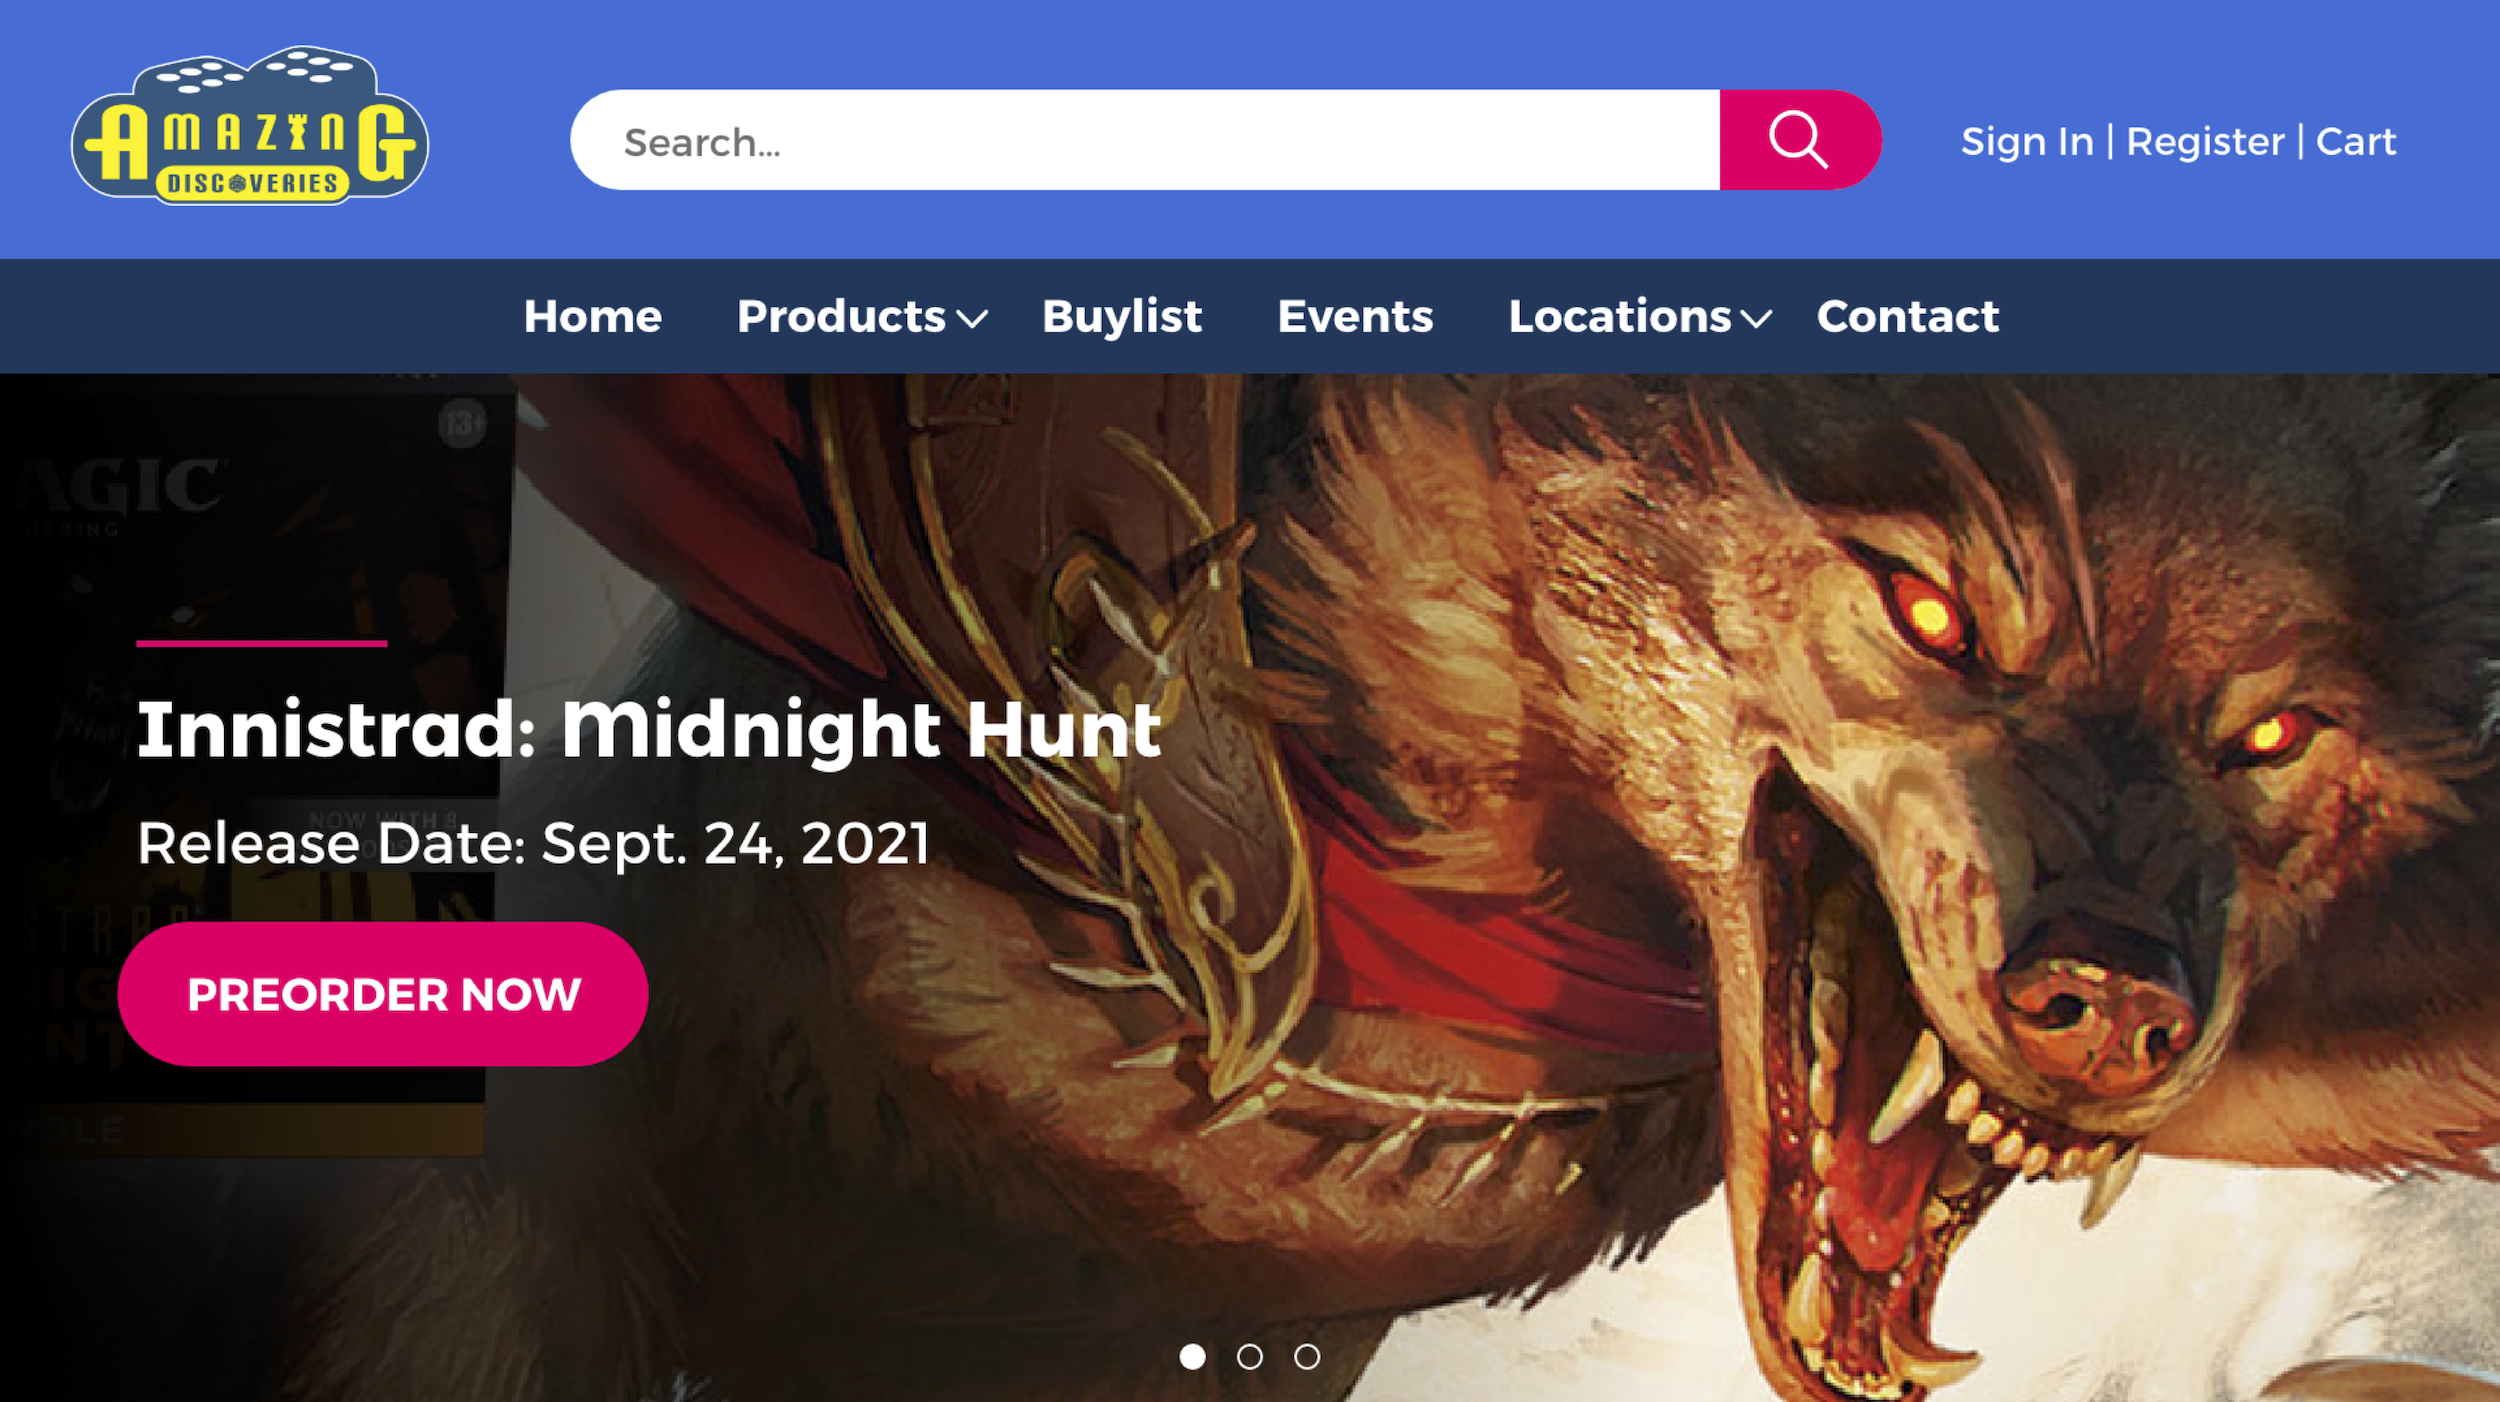Click the Innistrad: Midnight Hunt banner title
Viewport: 2500px width, 1402px height.
point(649,730)
